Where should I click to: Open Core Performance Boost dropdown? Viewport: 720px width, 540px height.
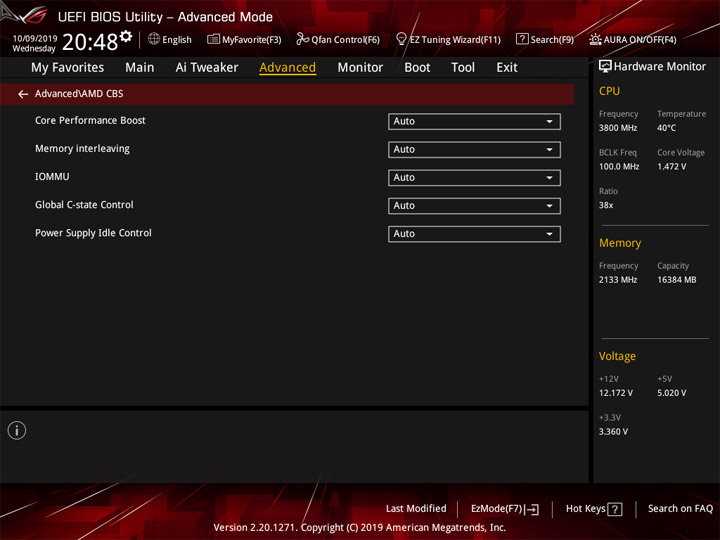pos(474,122)
